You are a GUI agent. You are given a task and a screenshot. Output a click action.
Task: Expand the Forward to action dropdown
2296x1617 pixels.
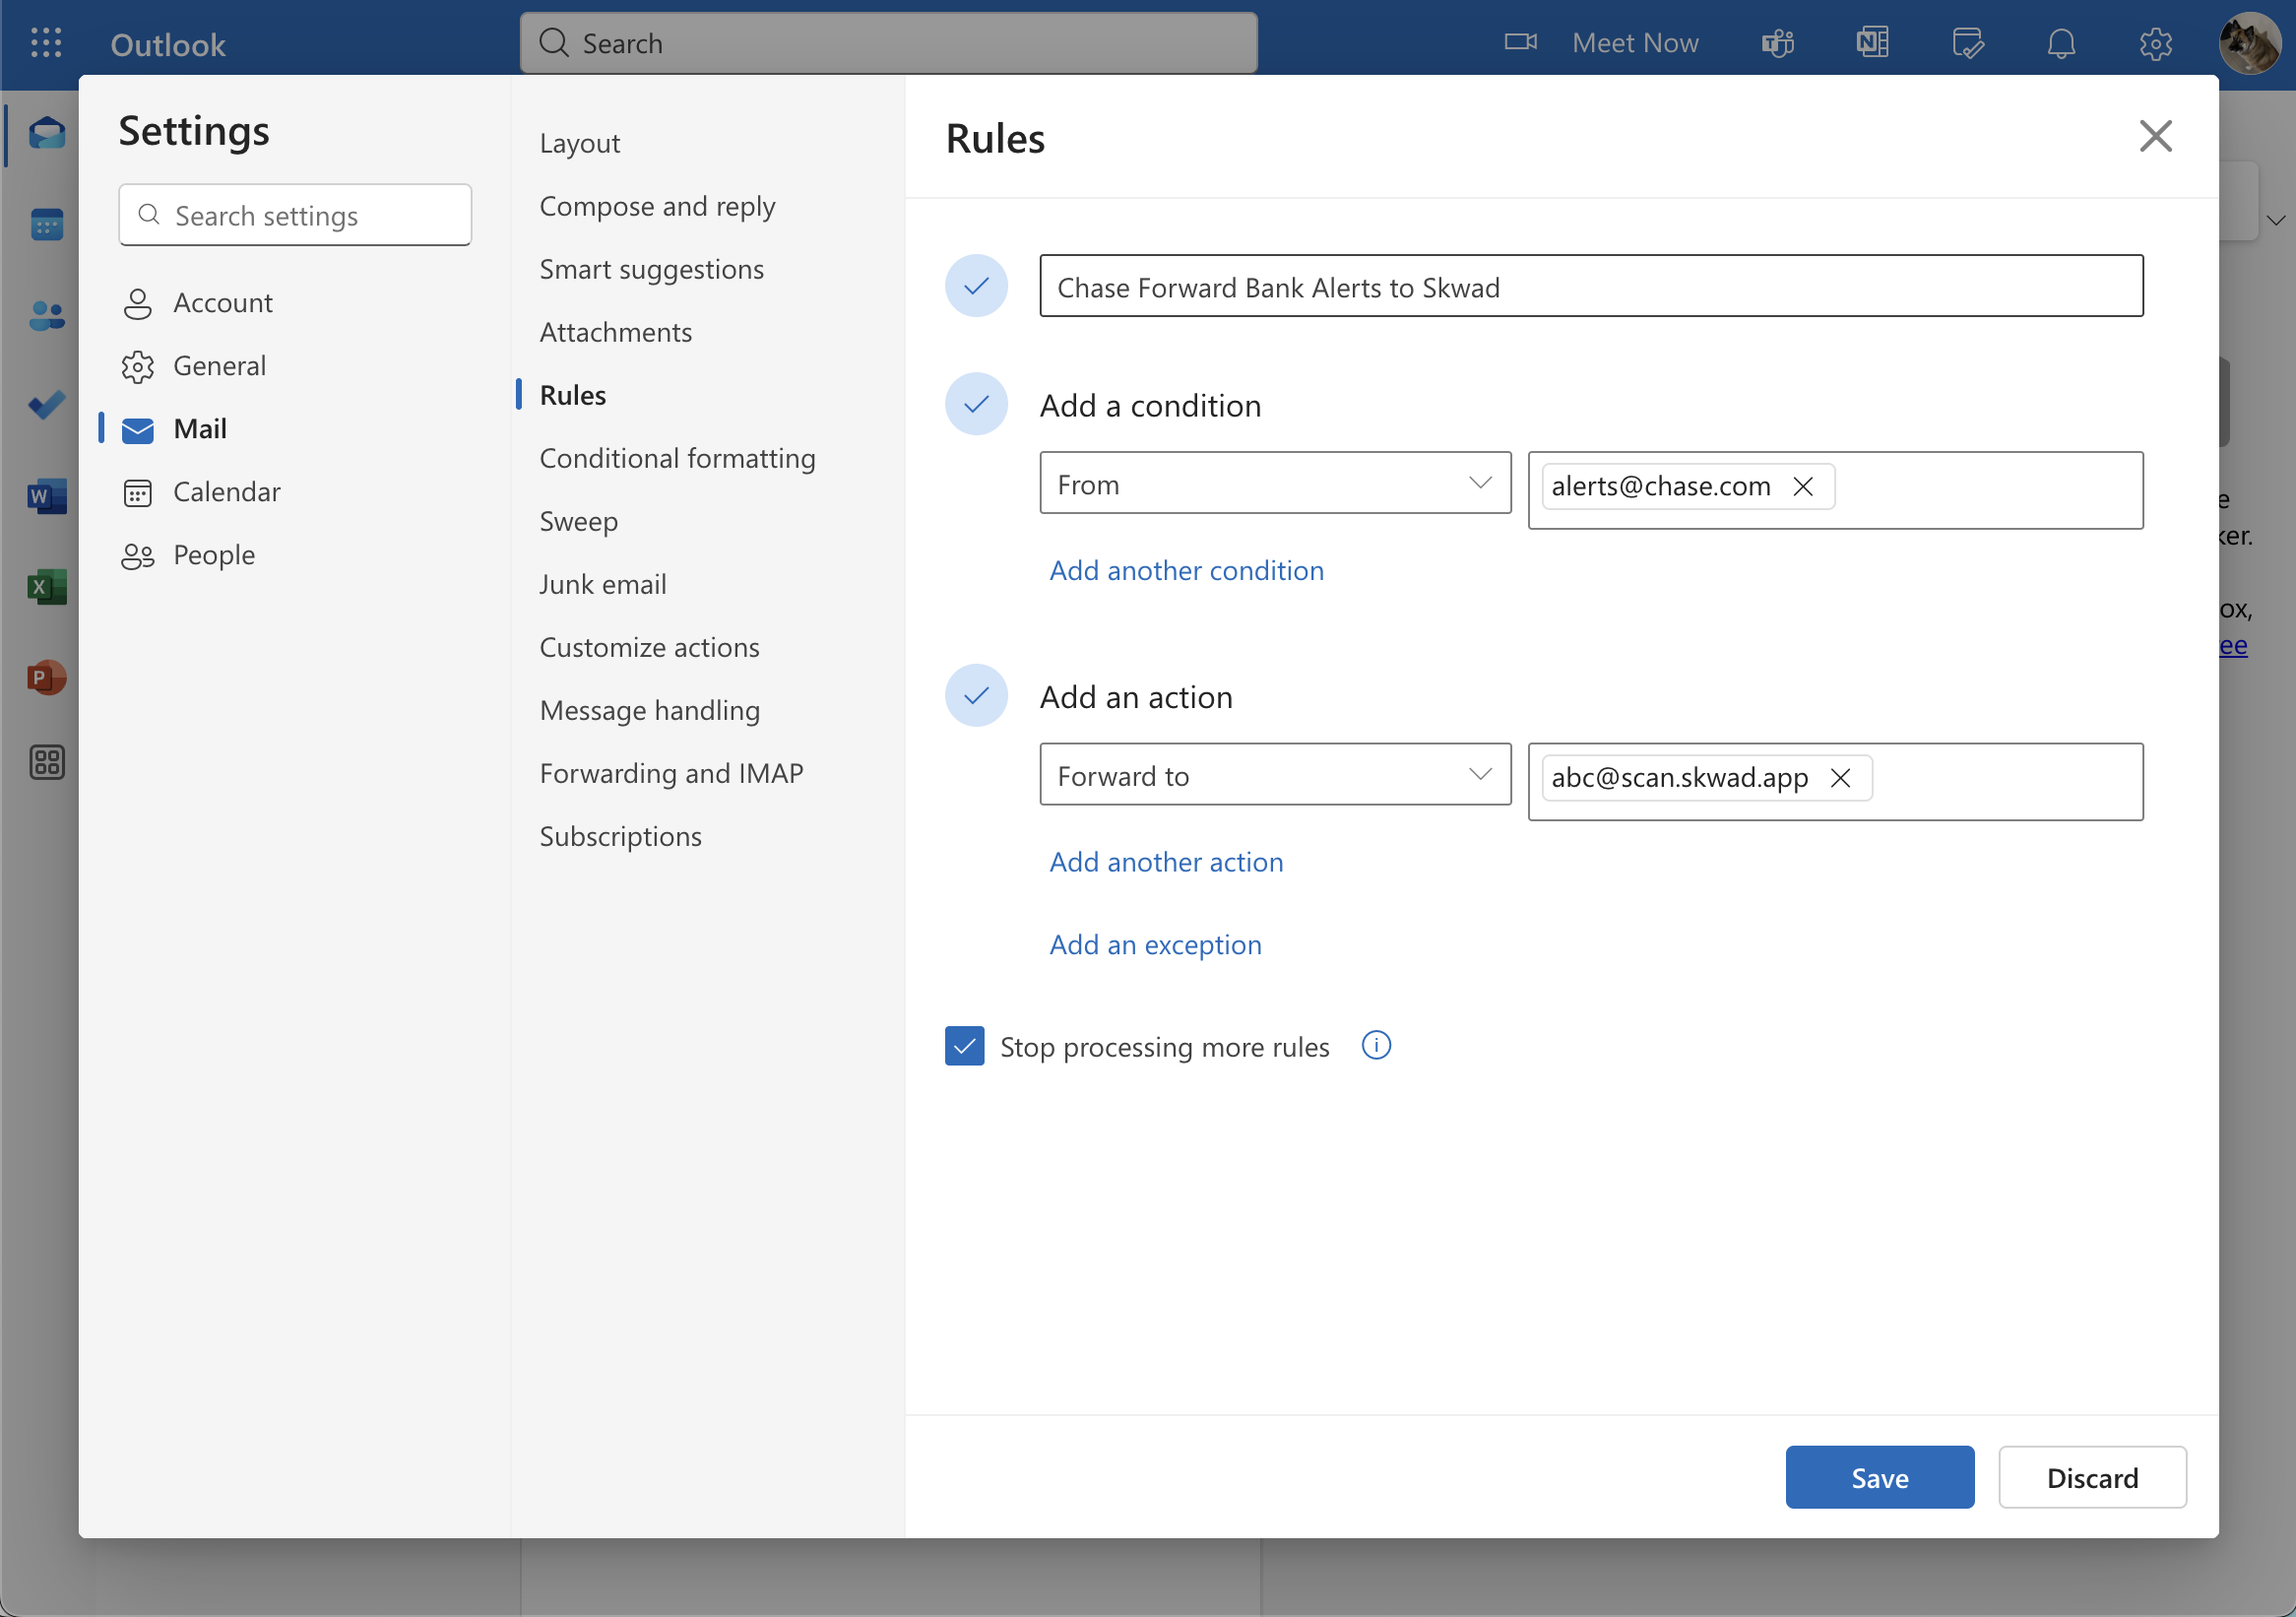click(x=1275, y=775)
